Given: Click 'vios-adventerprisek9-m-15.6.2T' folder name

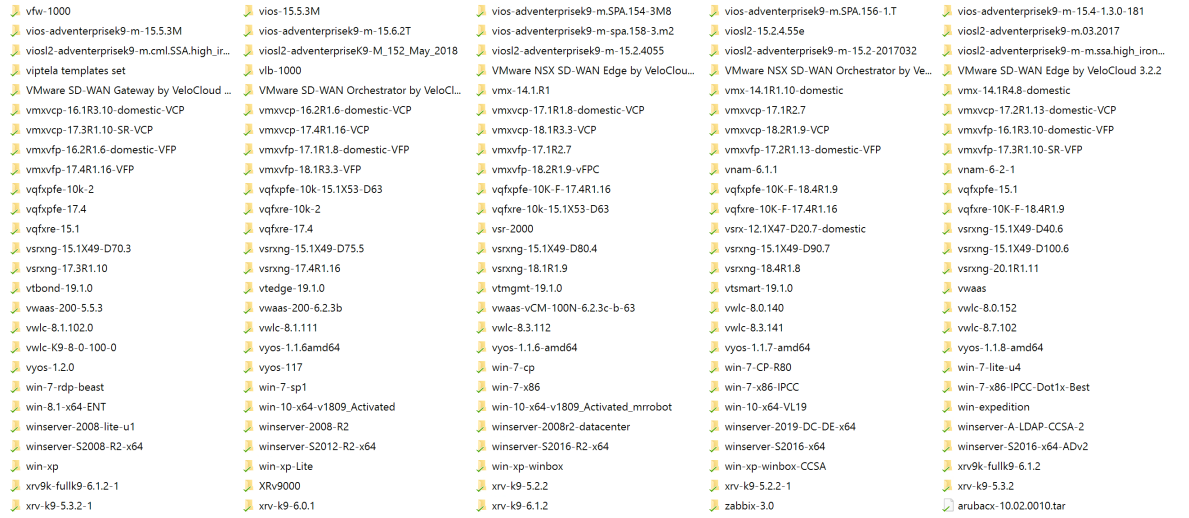Looking at the screenshot, I should (x=334, y=31).
